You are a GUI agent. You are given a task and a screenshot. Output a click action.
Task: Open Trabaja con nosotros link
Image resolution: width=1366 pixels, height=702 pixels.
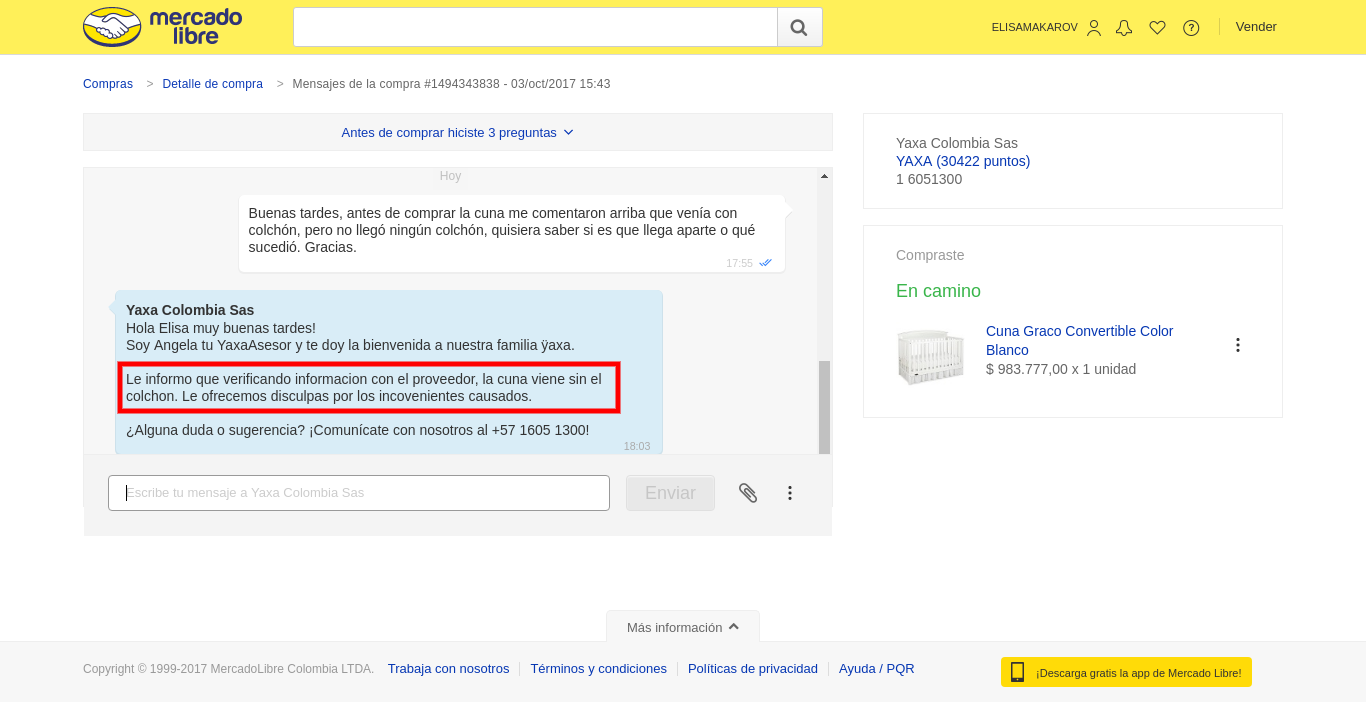point(448,669)
